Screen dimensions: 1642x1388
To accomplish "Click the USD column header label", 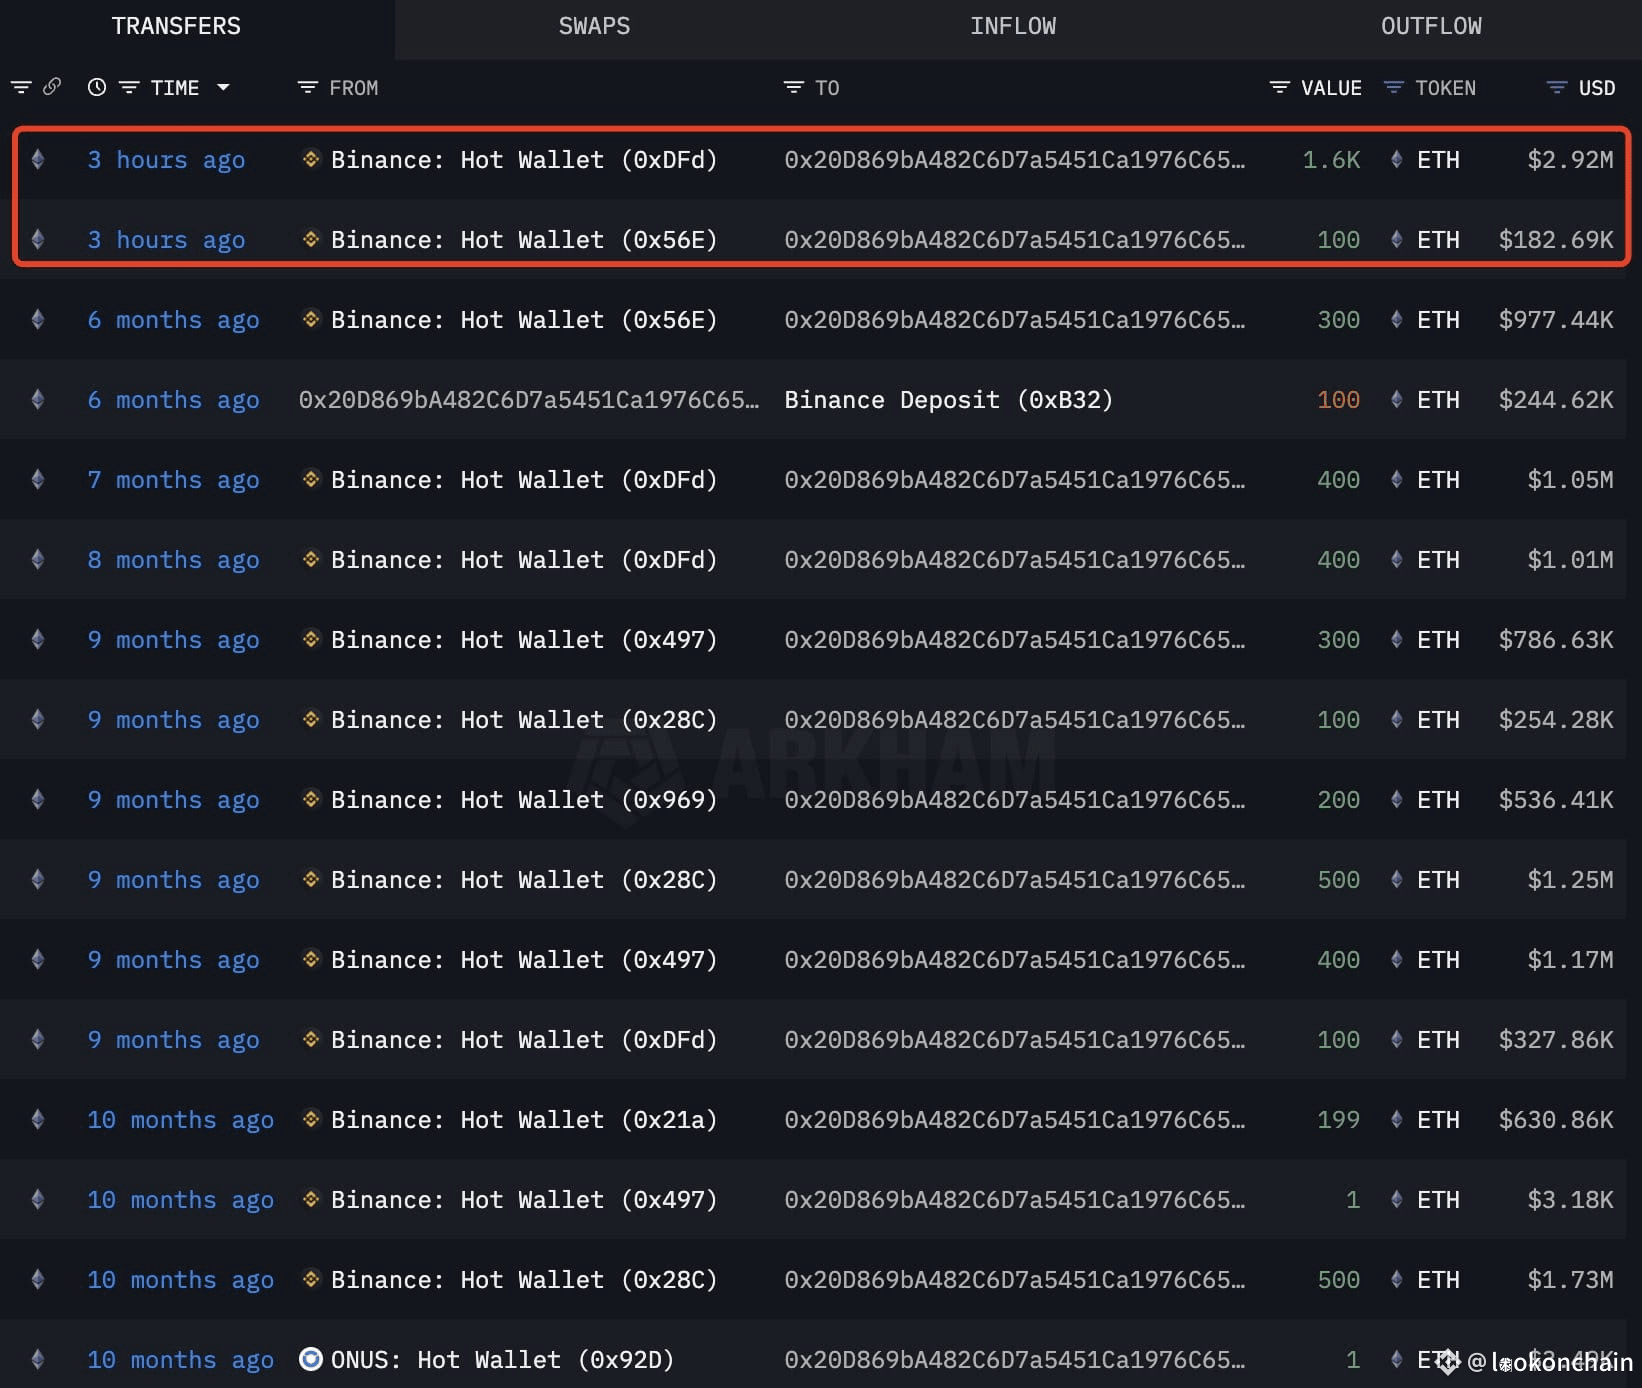I will (1597, 88).
